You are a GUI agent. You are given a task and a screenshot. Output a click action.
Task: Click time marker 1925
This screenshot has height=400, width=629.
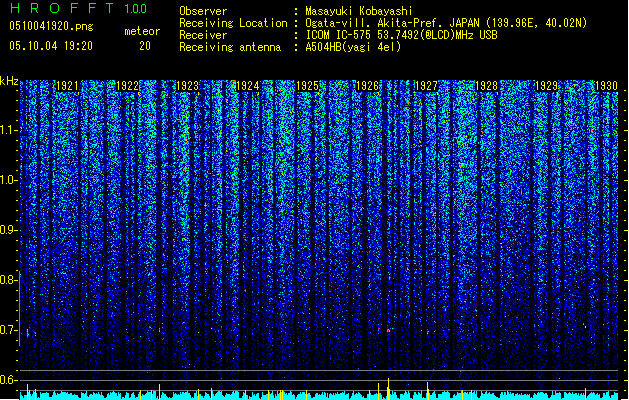pos(307,86)
